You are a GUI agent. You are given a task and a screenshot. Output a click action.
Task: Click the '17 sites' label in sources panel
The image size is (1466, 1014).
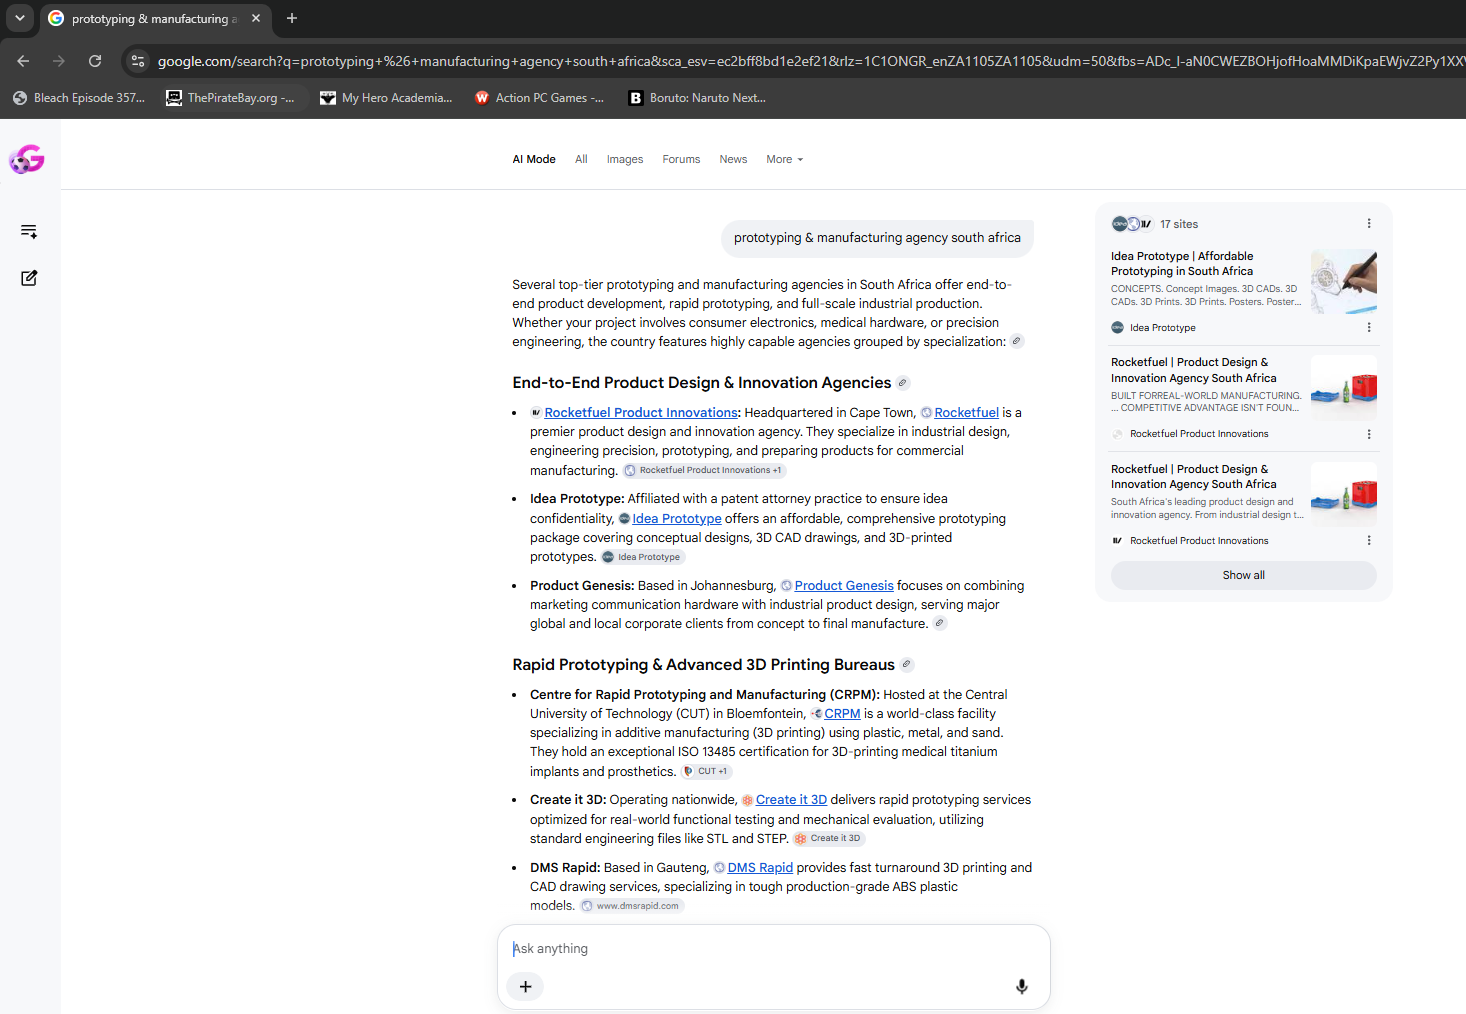tap(1179, 224)
